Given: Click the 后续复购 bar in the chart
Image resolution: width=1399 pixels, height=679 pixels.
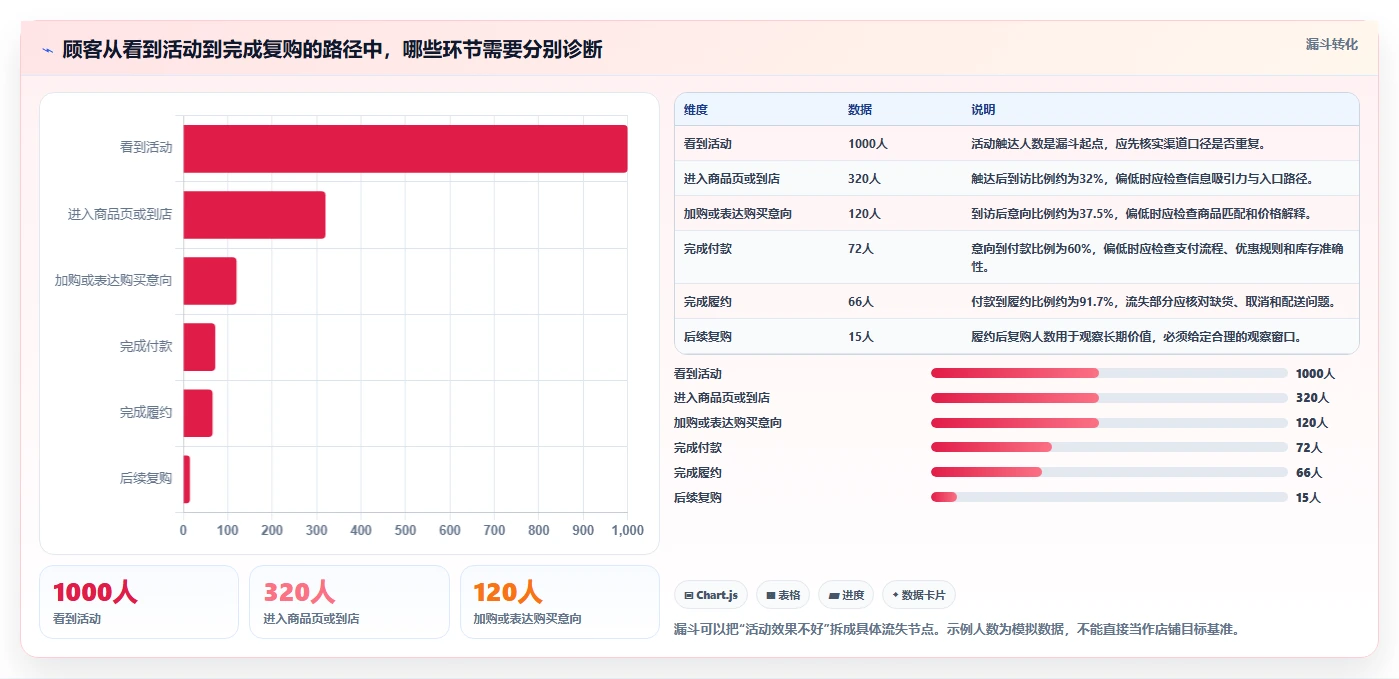Looking at the screenshot, I should coord(186,479).
